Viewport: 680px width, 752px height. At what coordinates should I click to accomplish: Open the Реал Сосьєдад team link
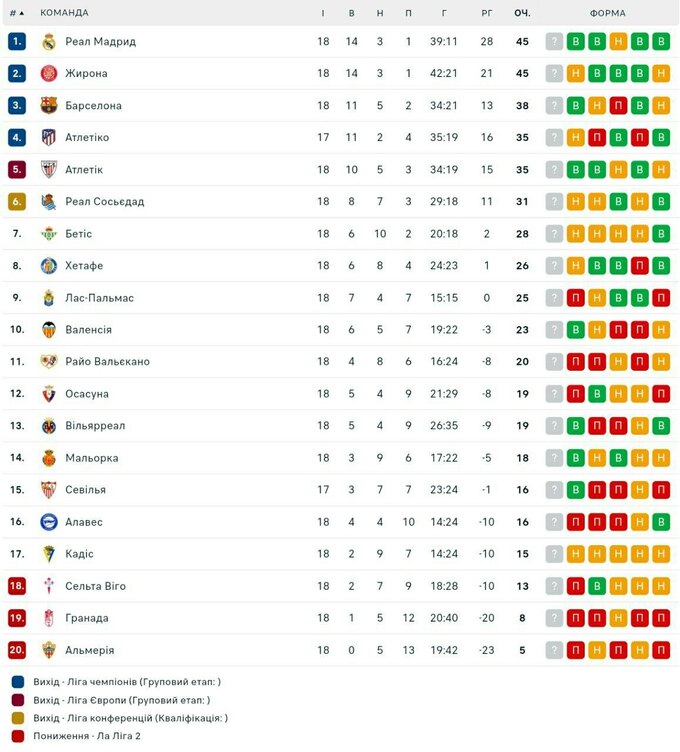(x=105, y=202)
